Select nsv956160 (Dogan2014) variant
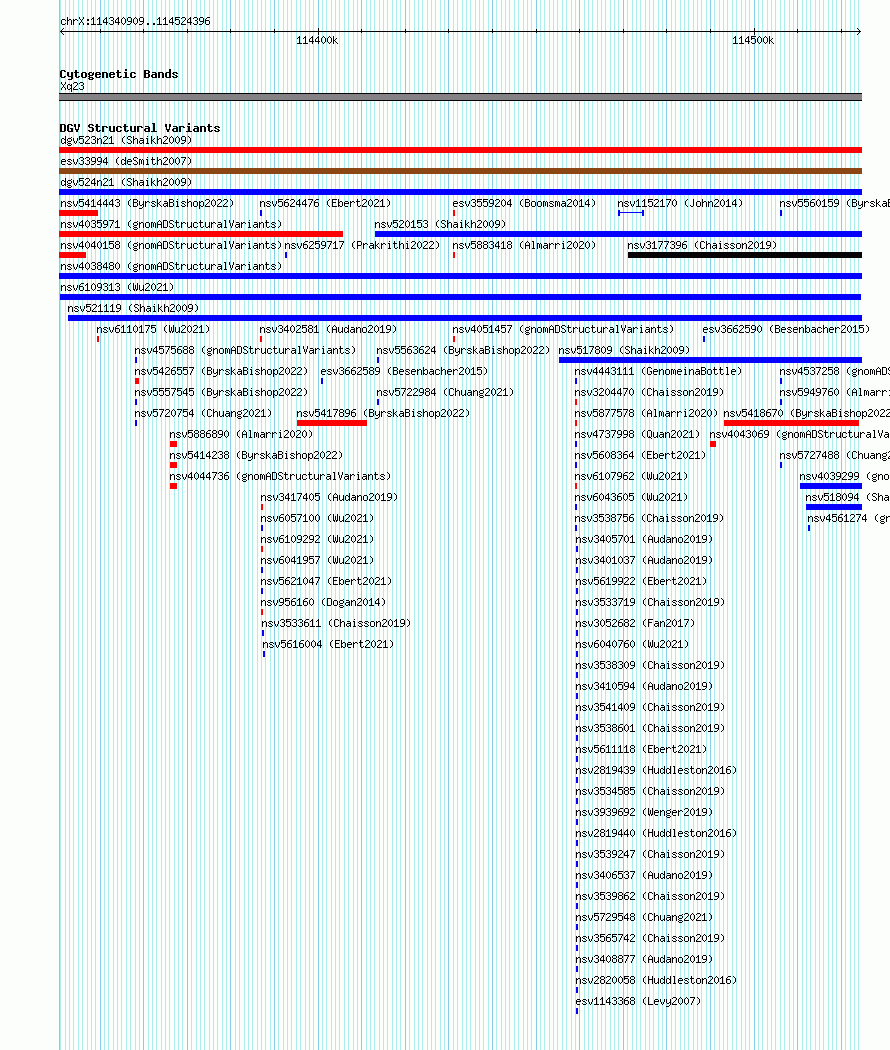Viewport: 890px width, 1050px height. pyautogui.click(x=323, y=602)
